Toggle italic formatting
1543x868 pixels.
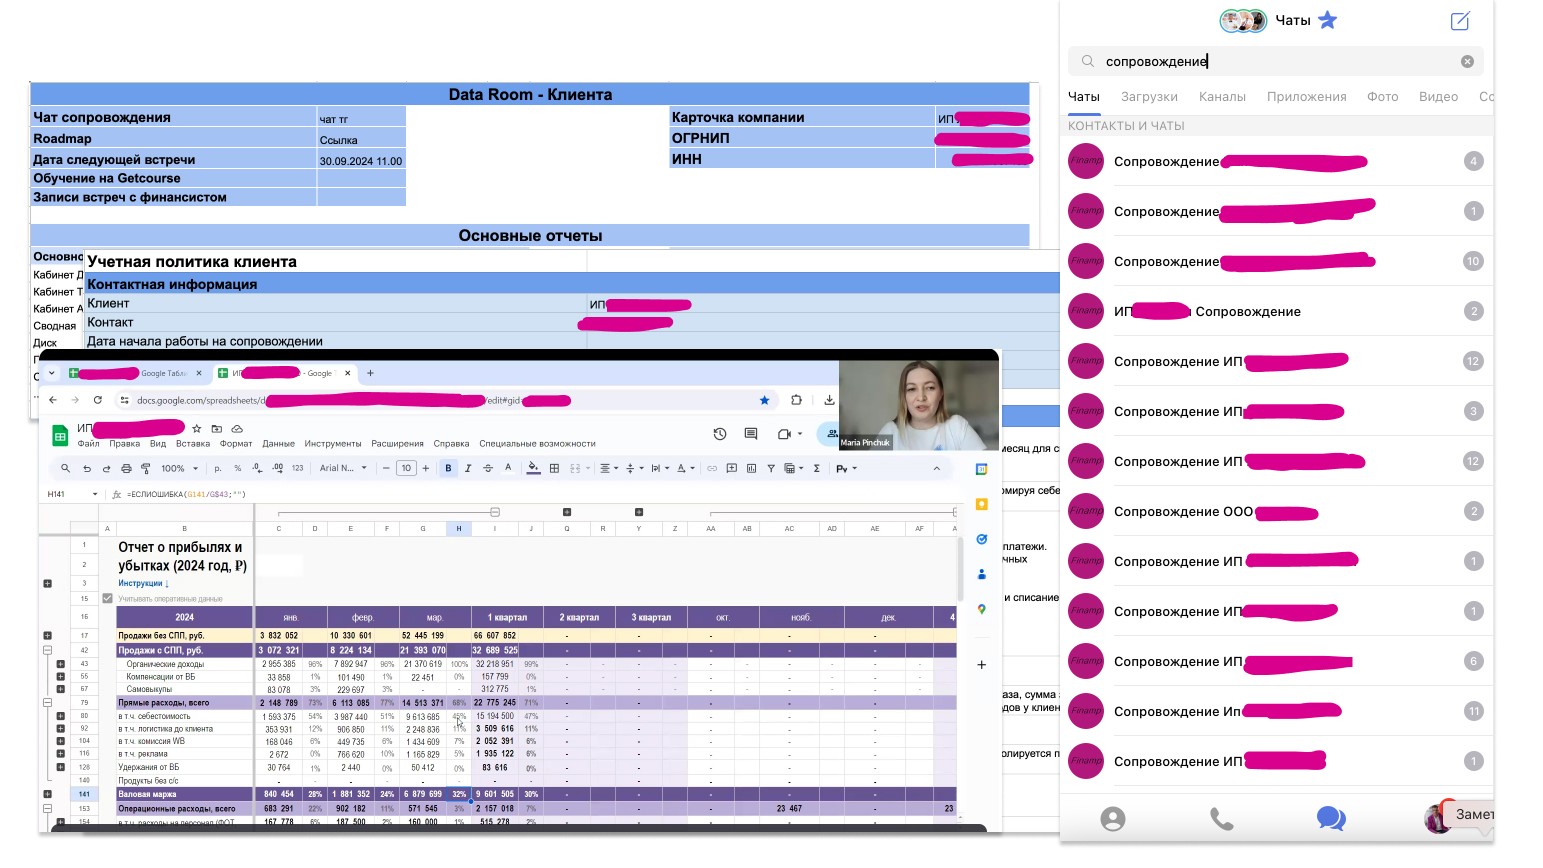[468, 468]
